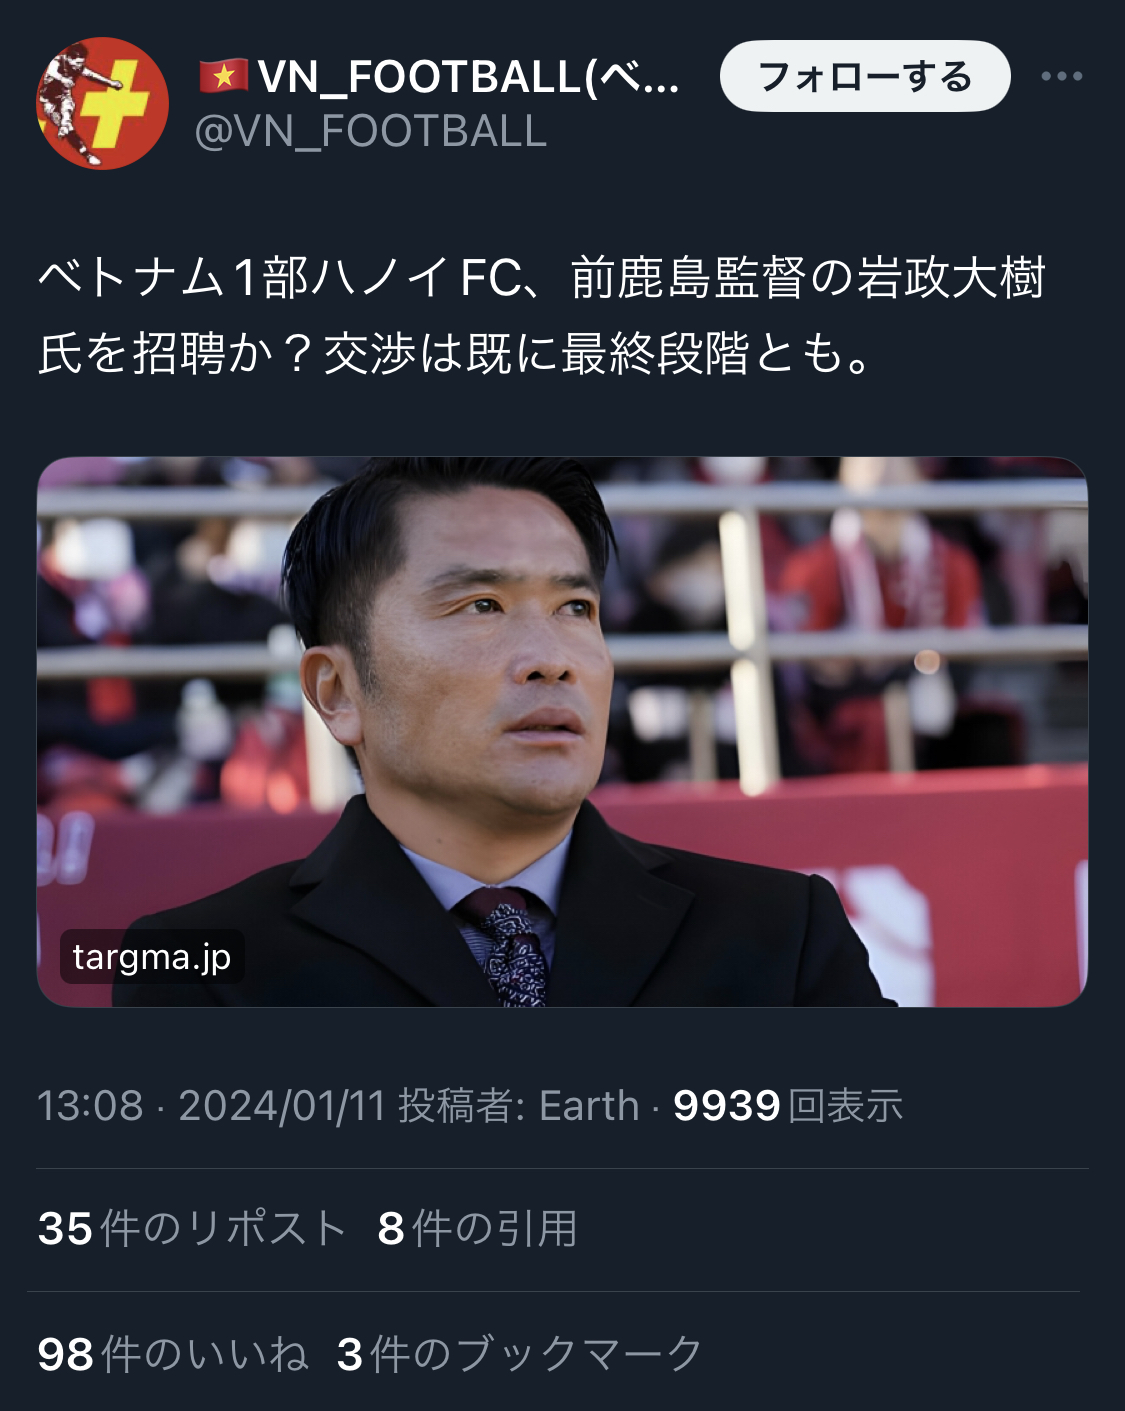The image size is (1125, 1411).
Task: View the 9939 回表示 view count
Action: coord(788,1106)
